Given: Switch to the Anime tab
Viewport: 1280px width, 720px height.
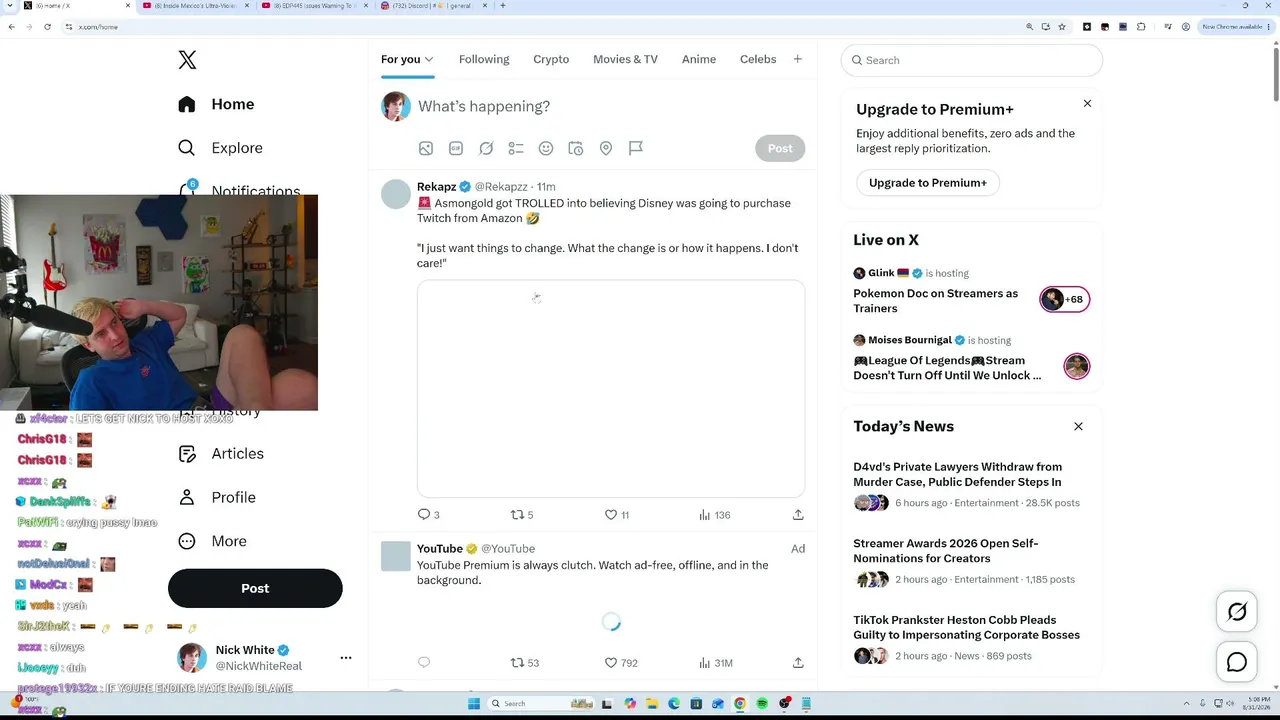Looking at the screenshot, I should tap(699, 59).
